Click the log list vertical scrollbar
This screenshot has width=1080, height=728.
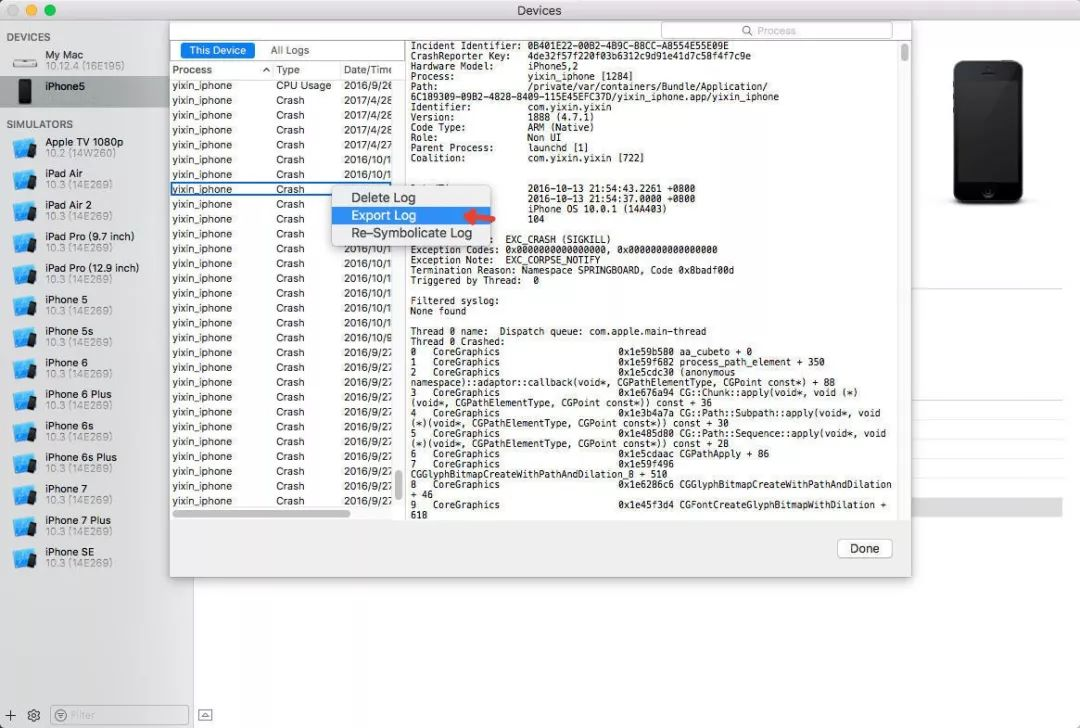point(398,485)
